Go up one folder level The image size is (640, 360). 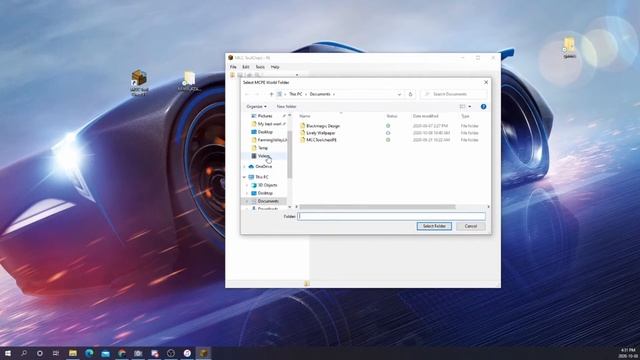(x=271, y=94)
